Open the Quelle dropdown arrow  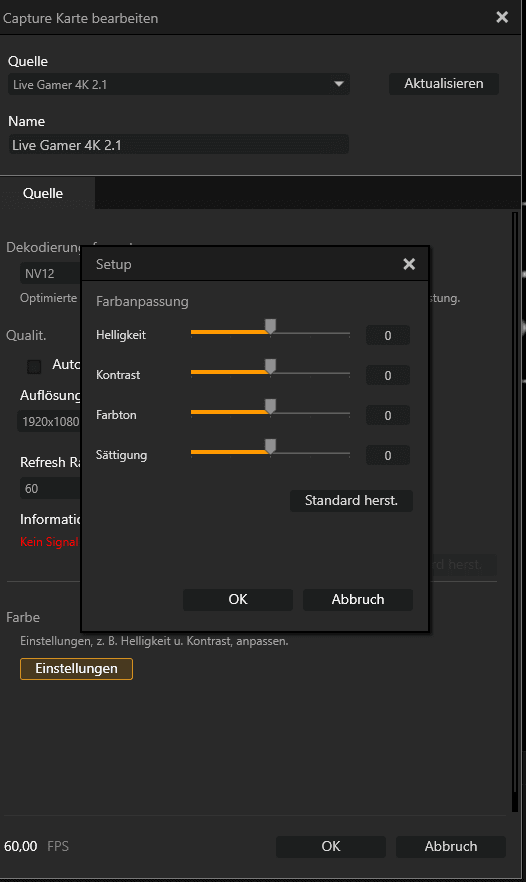(x=339, y=84)
